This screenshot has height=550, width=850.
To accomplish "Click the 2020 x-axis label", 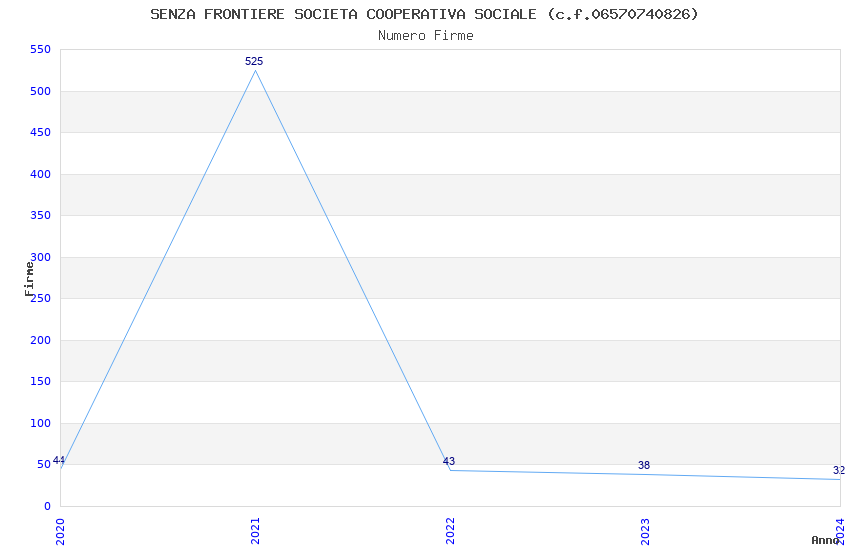I will [60, 532].
